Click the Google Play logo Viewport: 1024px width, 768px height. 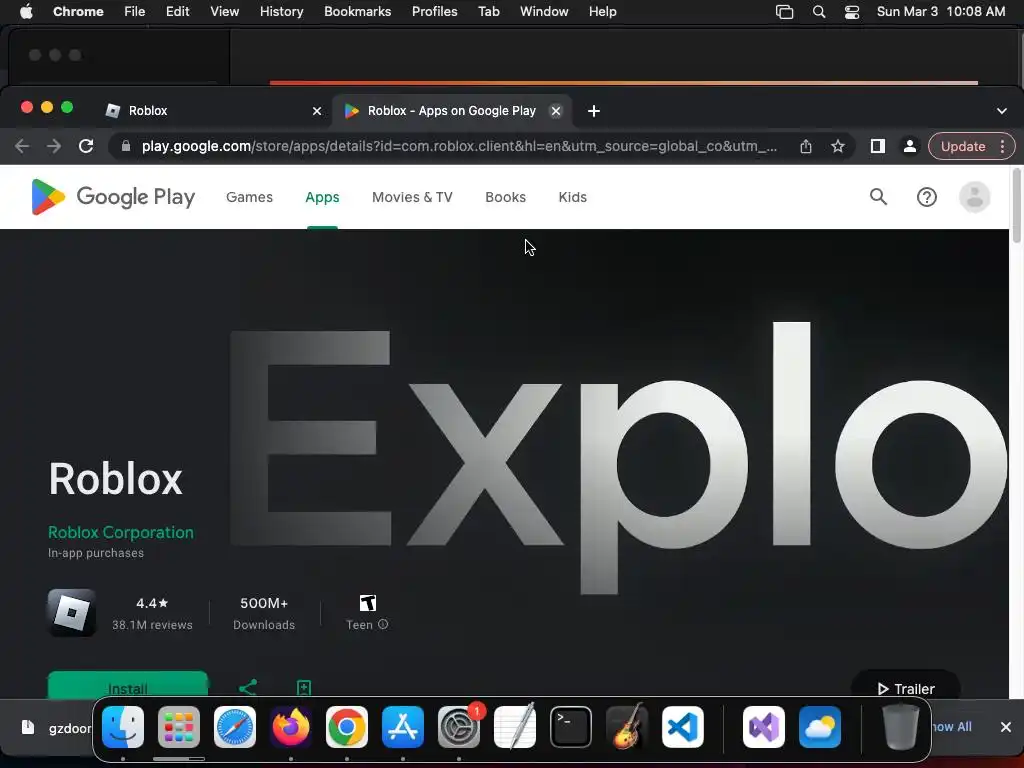(113, 197)
